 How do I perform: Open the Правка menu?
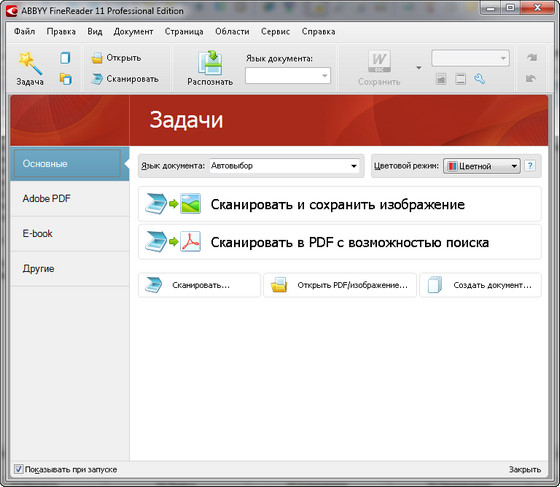61,31
